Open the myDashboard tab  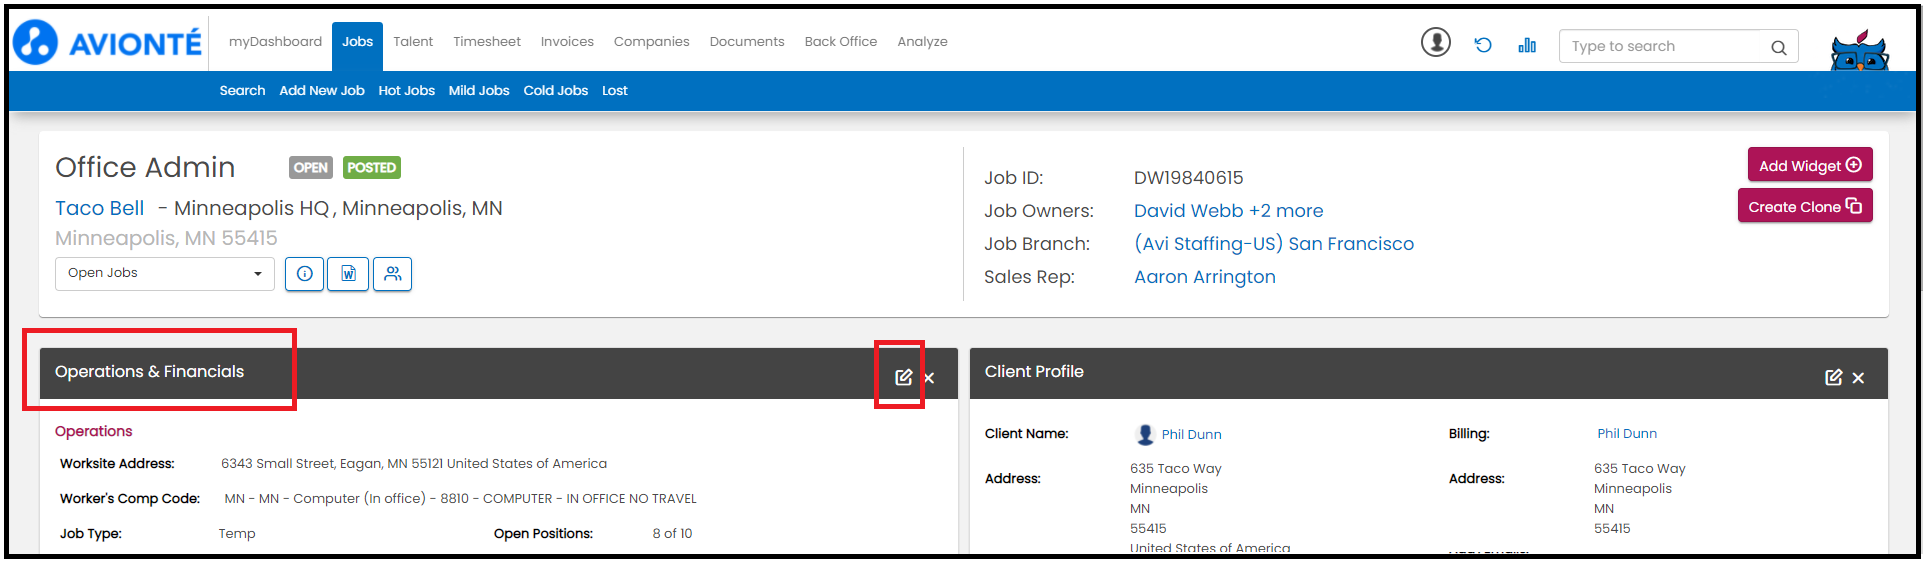click(275, 42)
